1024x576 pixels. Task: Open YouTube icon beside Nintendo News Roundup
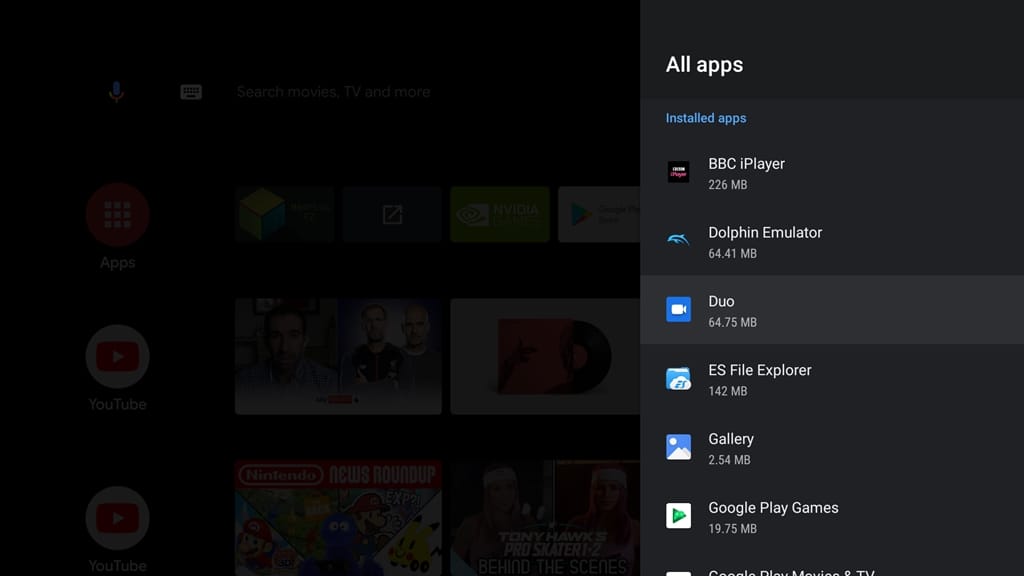click(117, 518)
